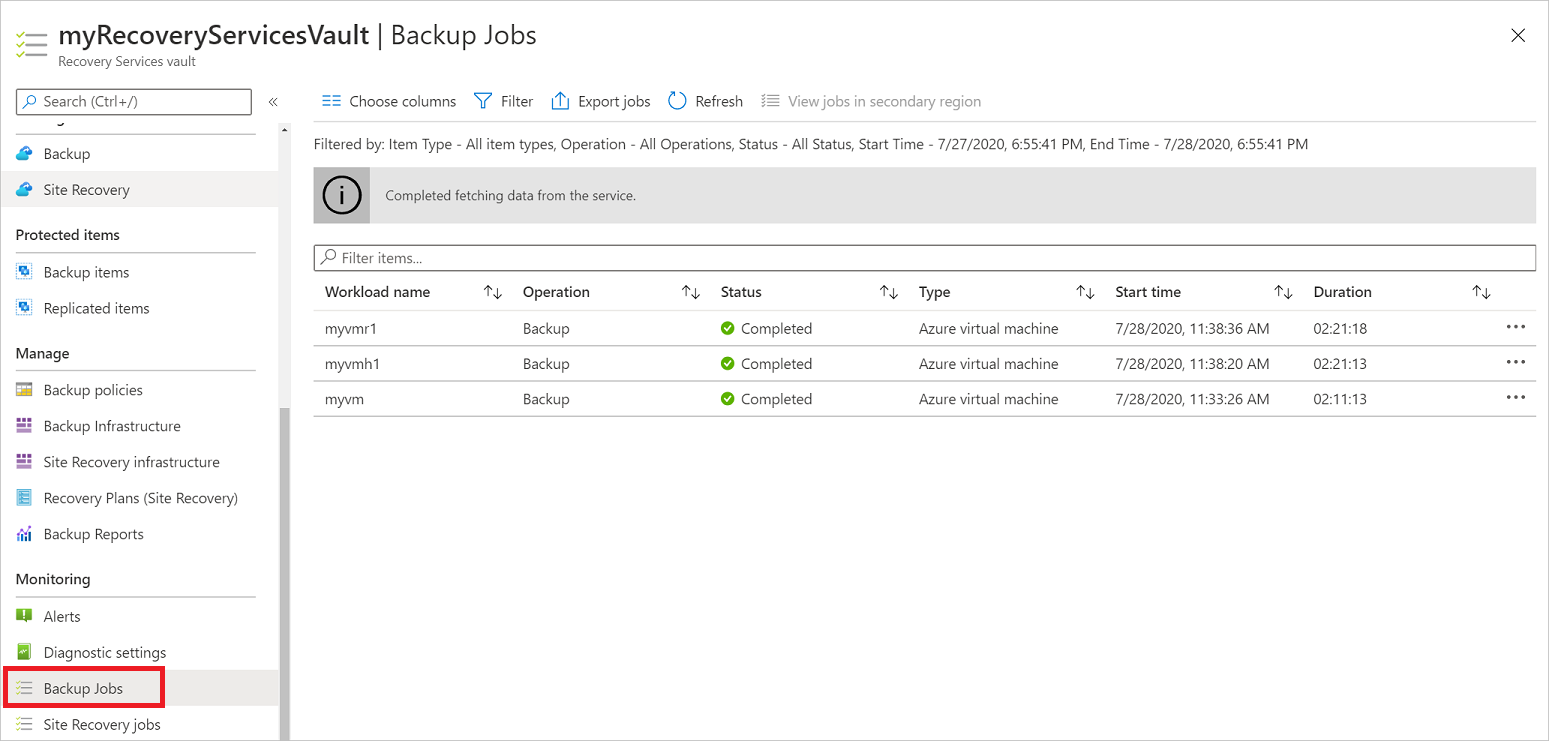The width and height of the screenshot is (1549, 741).
Task: Refresh the backup jobs list
Action: coord(705,100)
